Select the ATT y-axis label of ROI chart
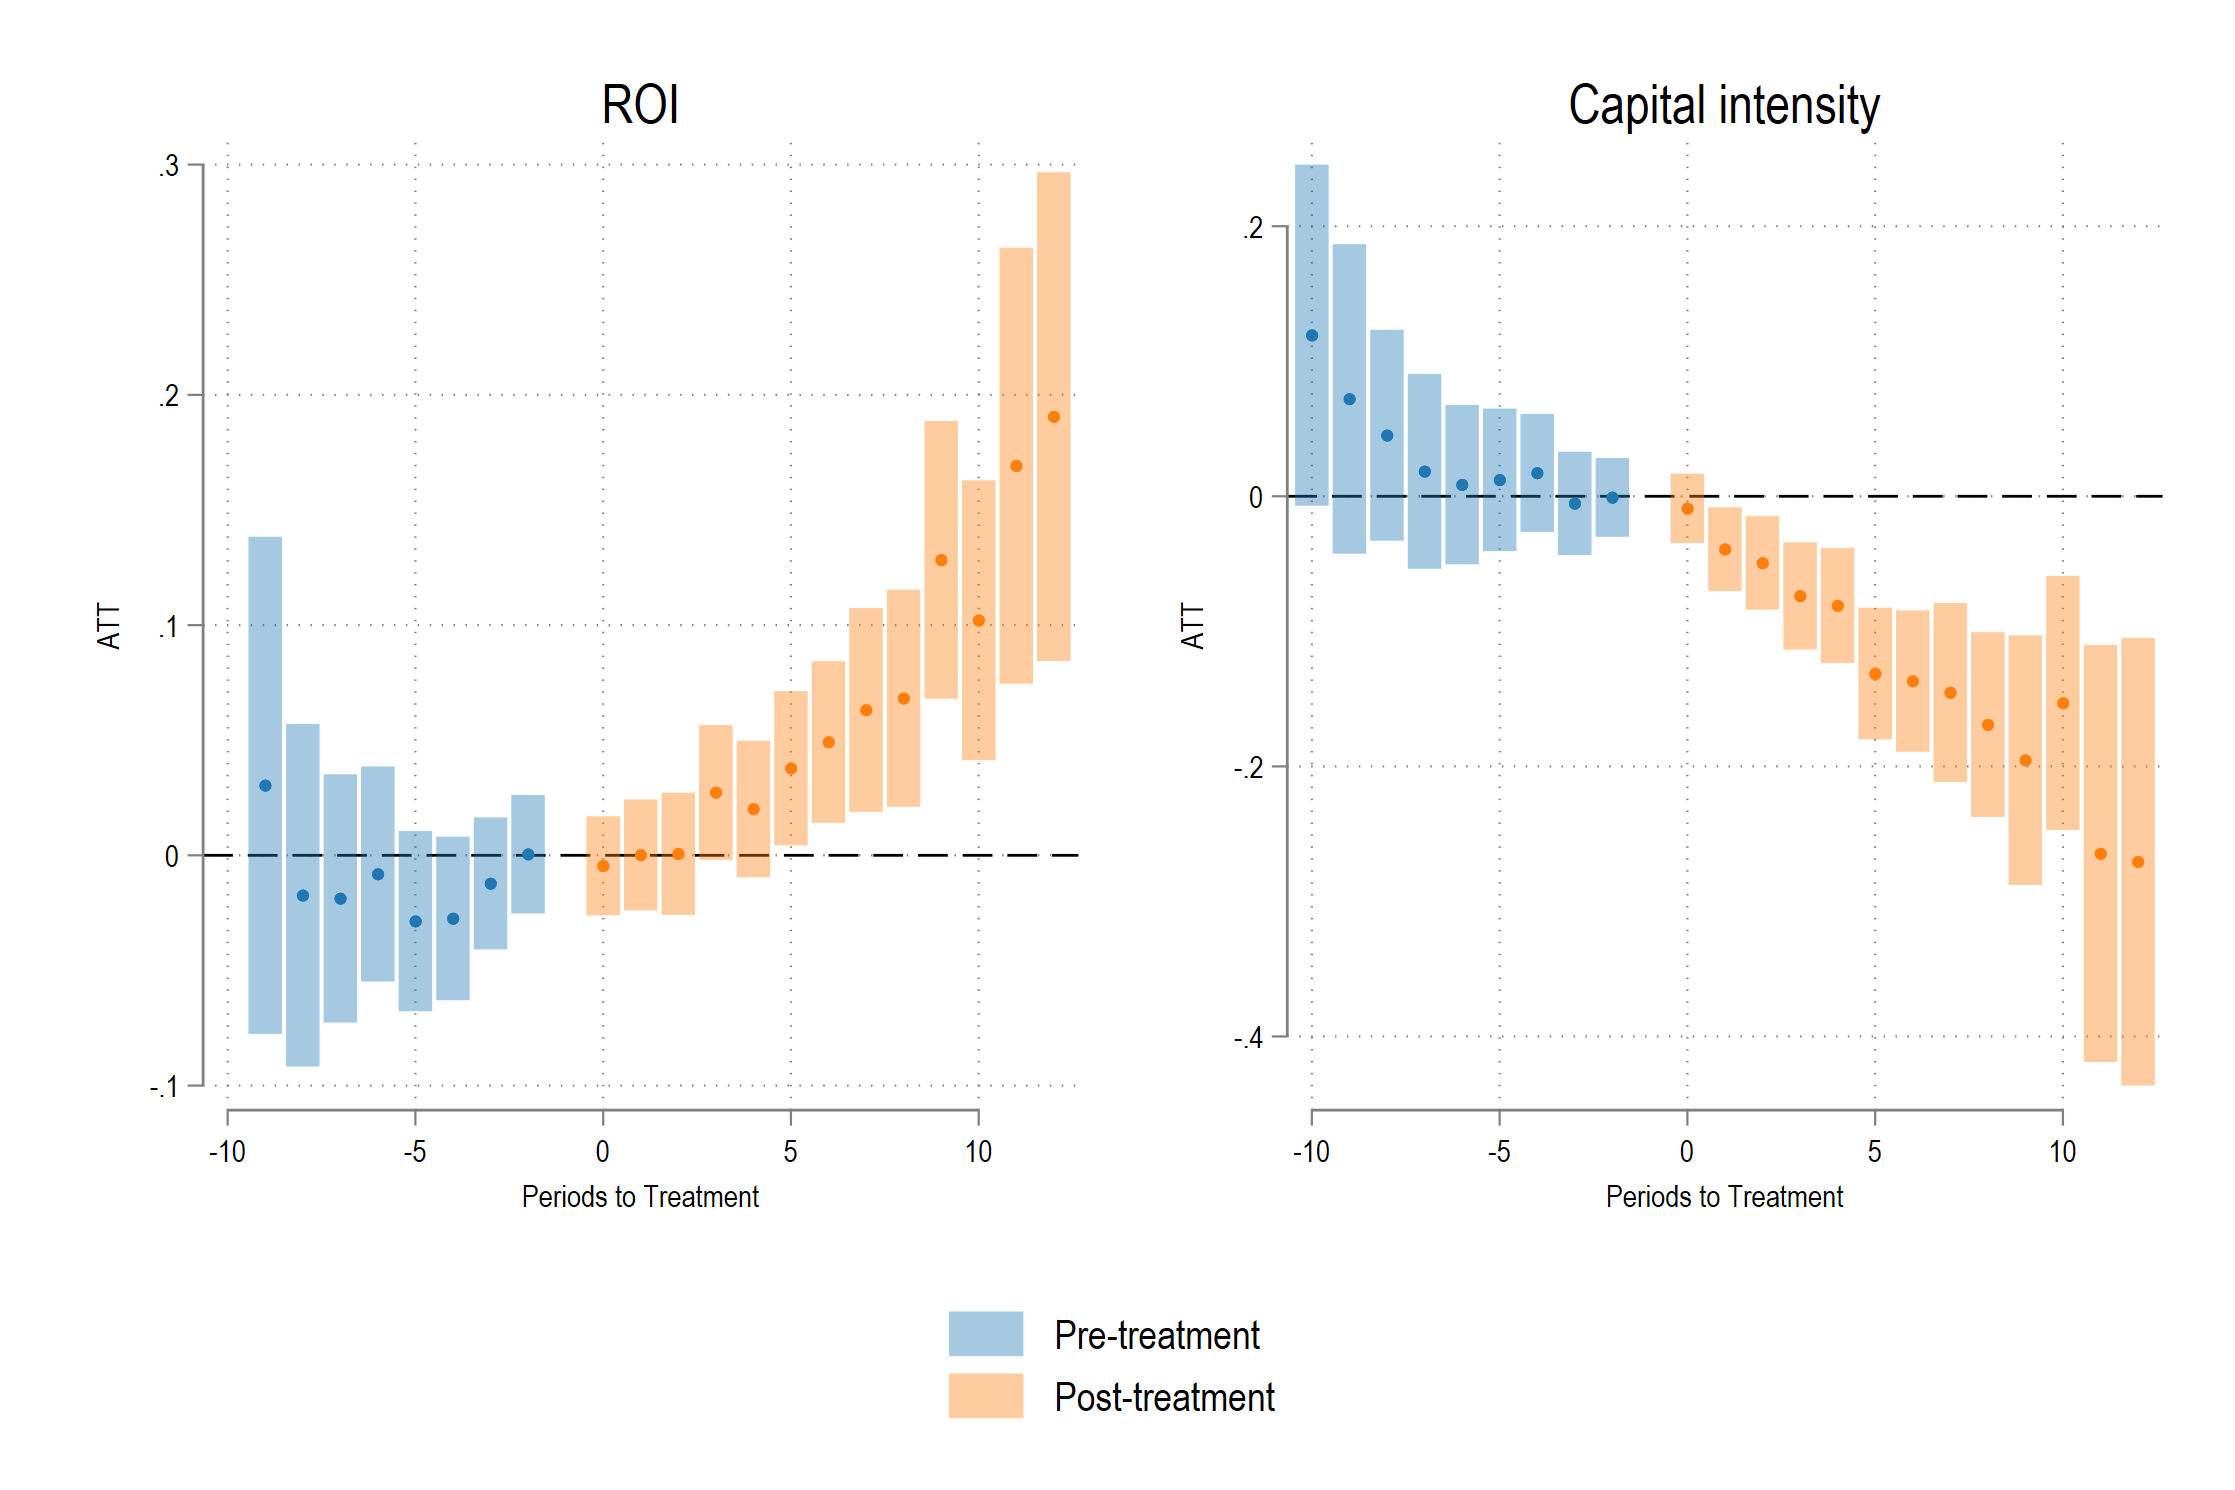The image size is (2235, 1490). click(x=109, y=626)
